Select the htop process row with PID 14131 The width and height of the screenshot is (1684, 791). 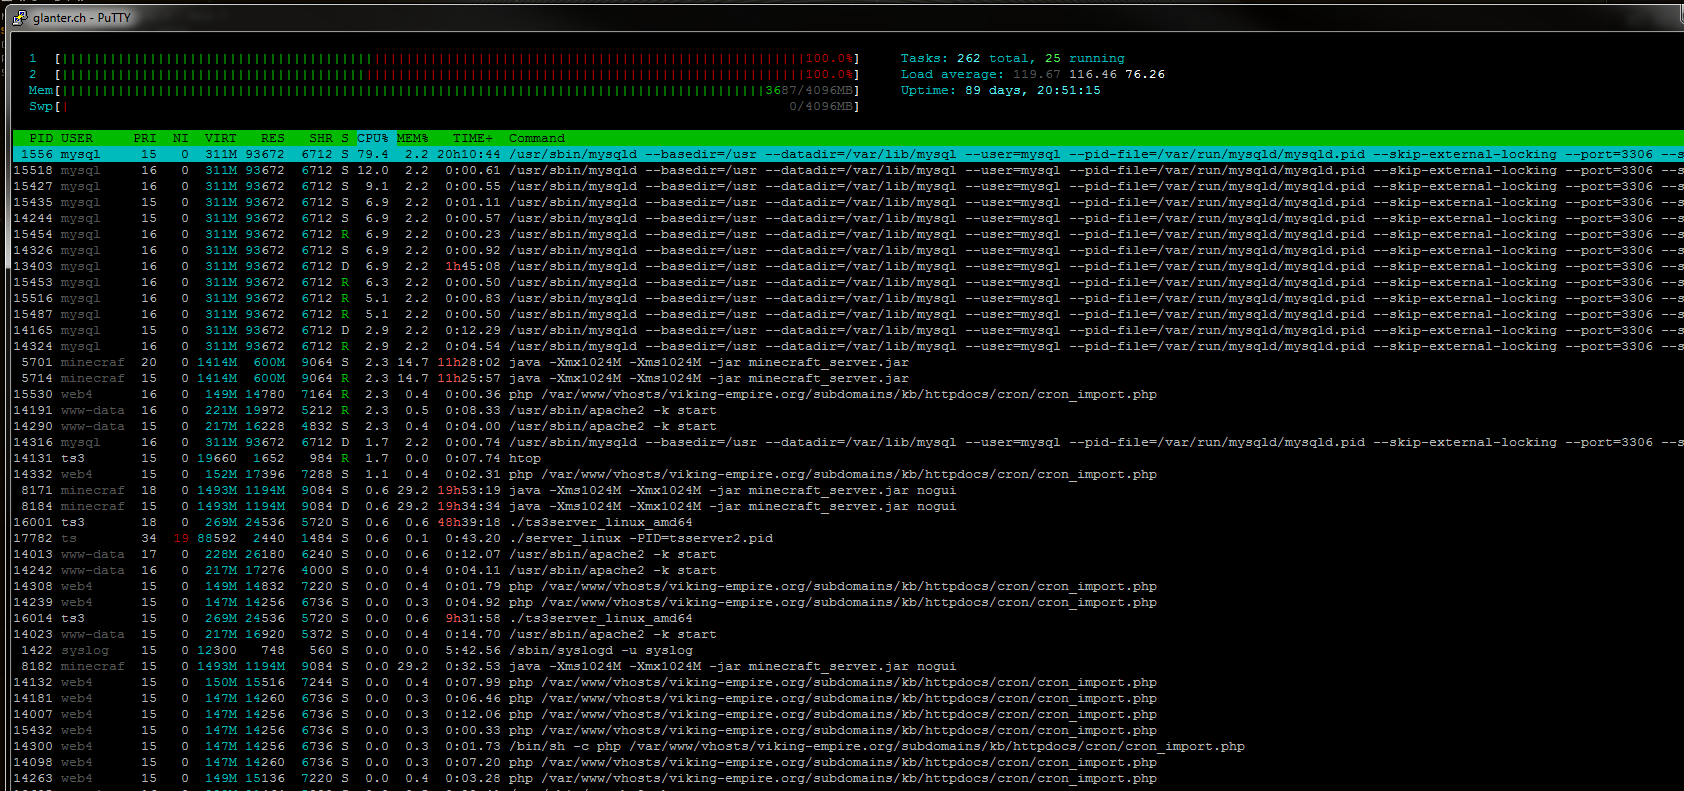point(400,458)
